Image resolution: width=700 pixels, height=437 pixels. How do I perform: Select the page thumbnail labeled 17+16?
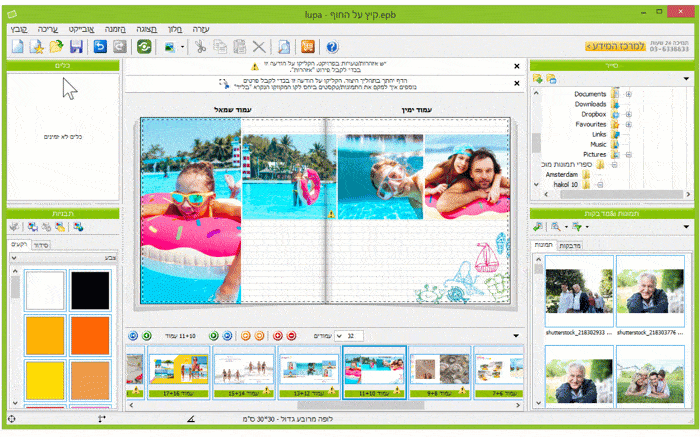[x=178, y=373]
